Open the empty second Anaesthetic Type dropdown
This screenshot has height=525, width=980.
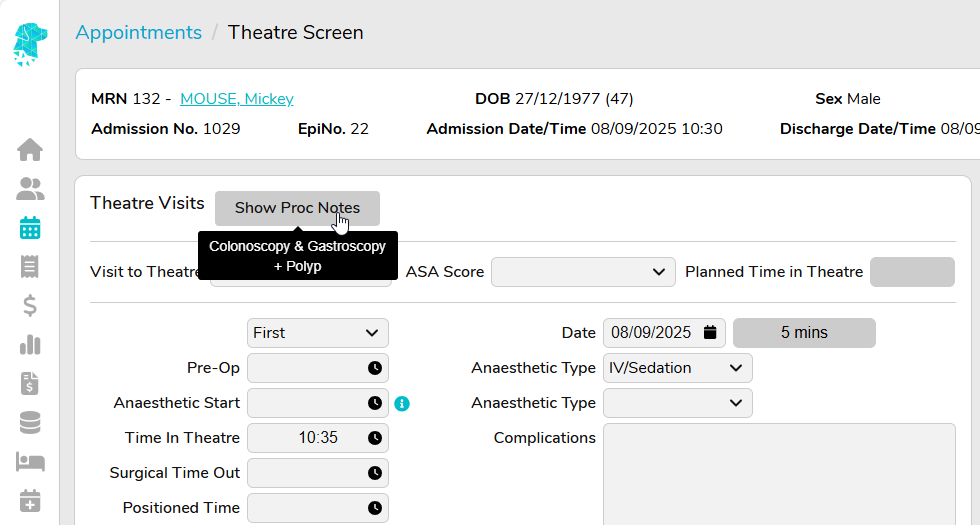(678, 403)
